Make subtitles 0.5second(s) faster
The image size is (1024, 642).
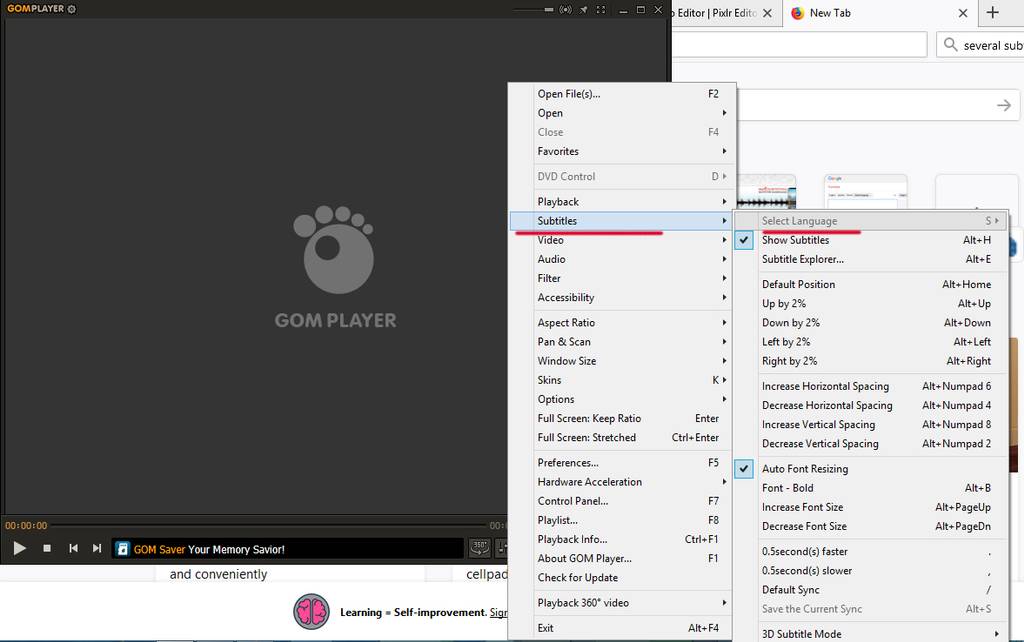click(x=871, y=551)
